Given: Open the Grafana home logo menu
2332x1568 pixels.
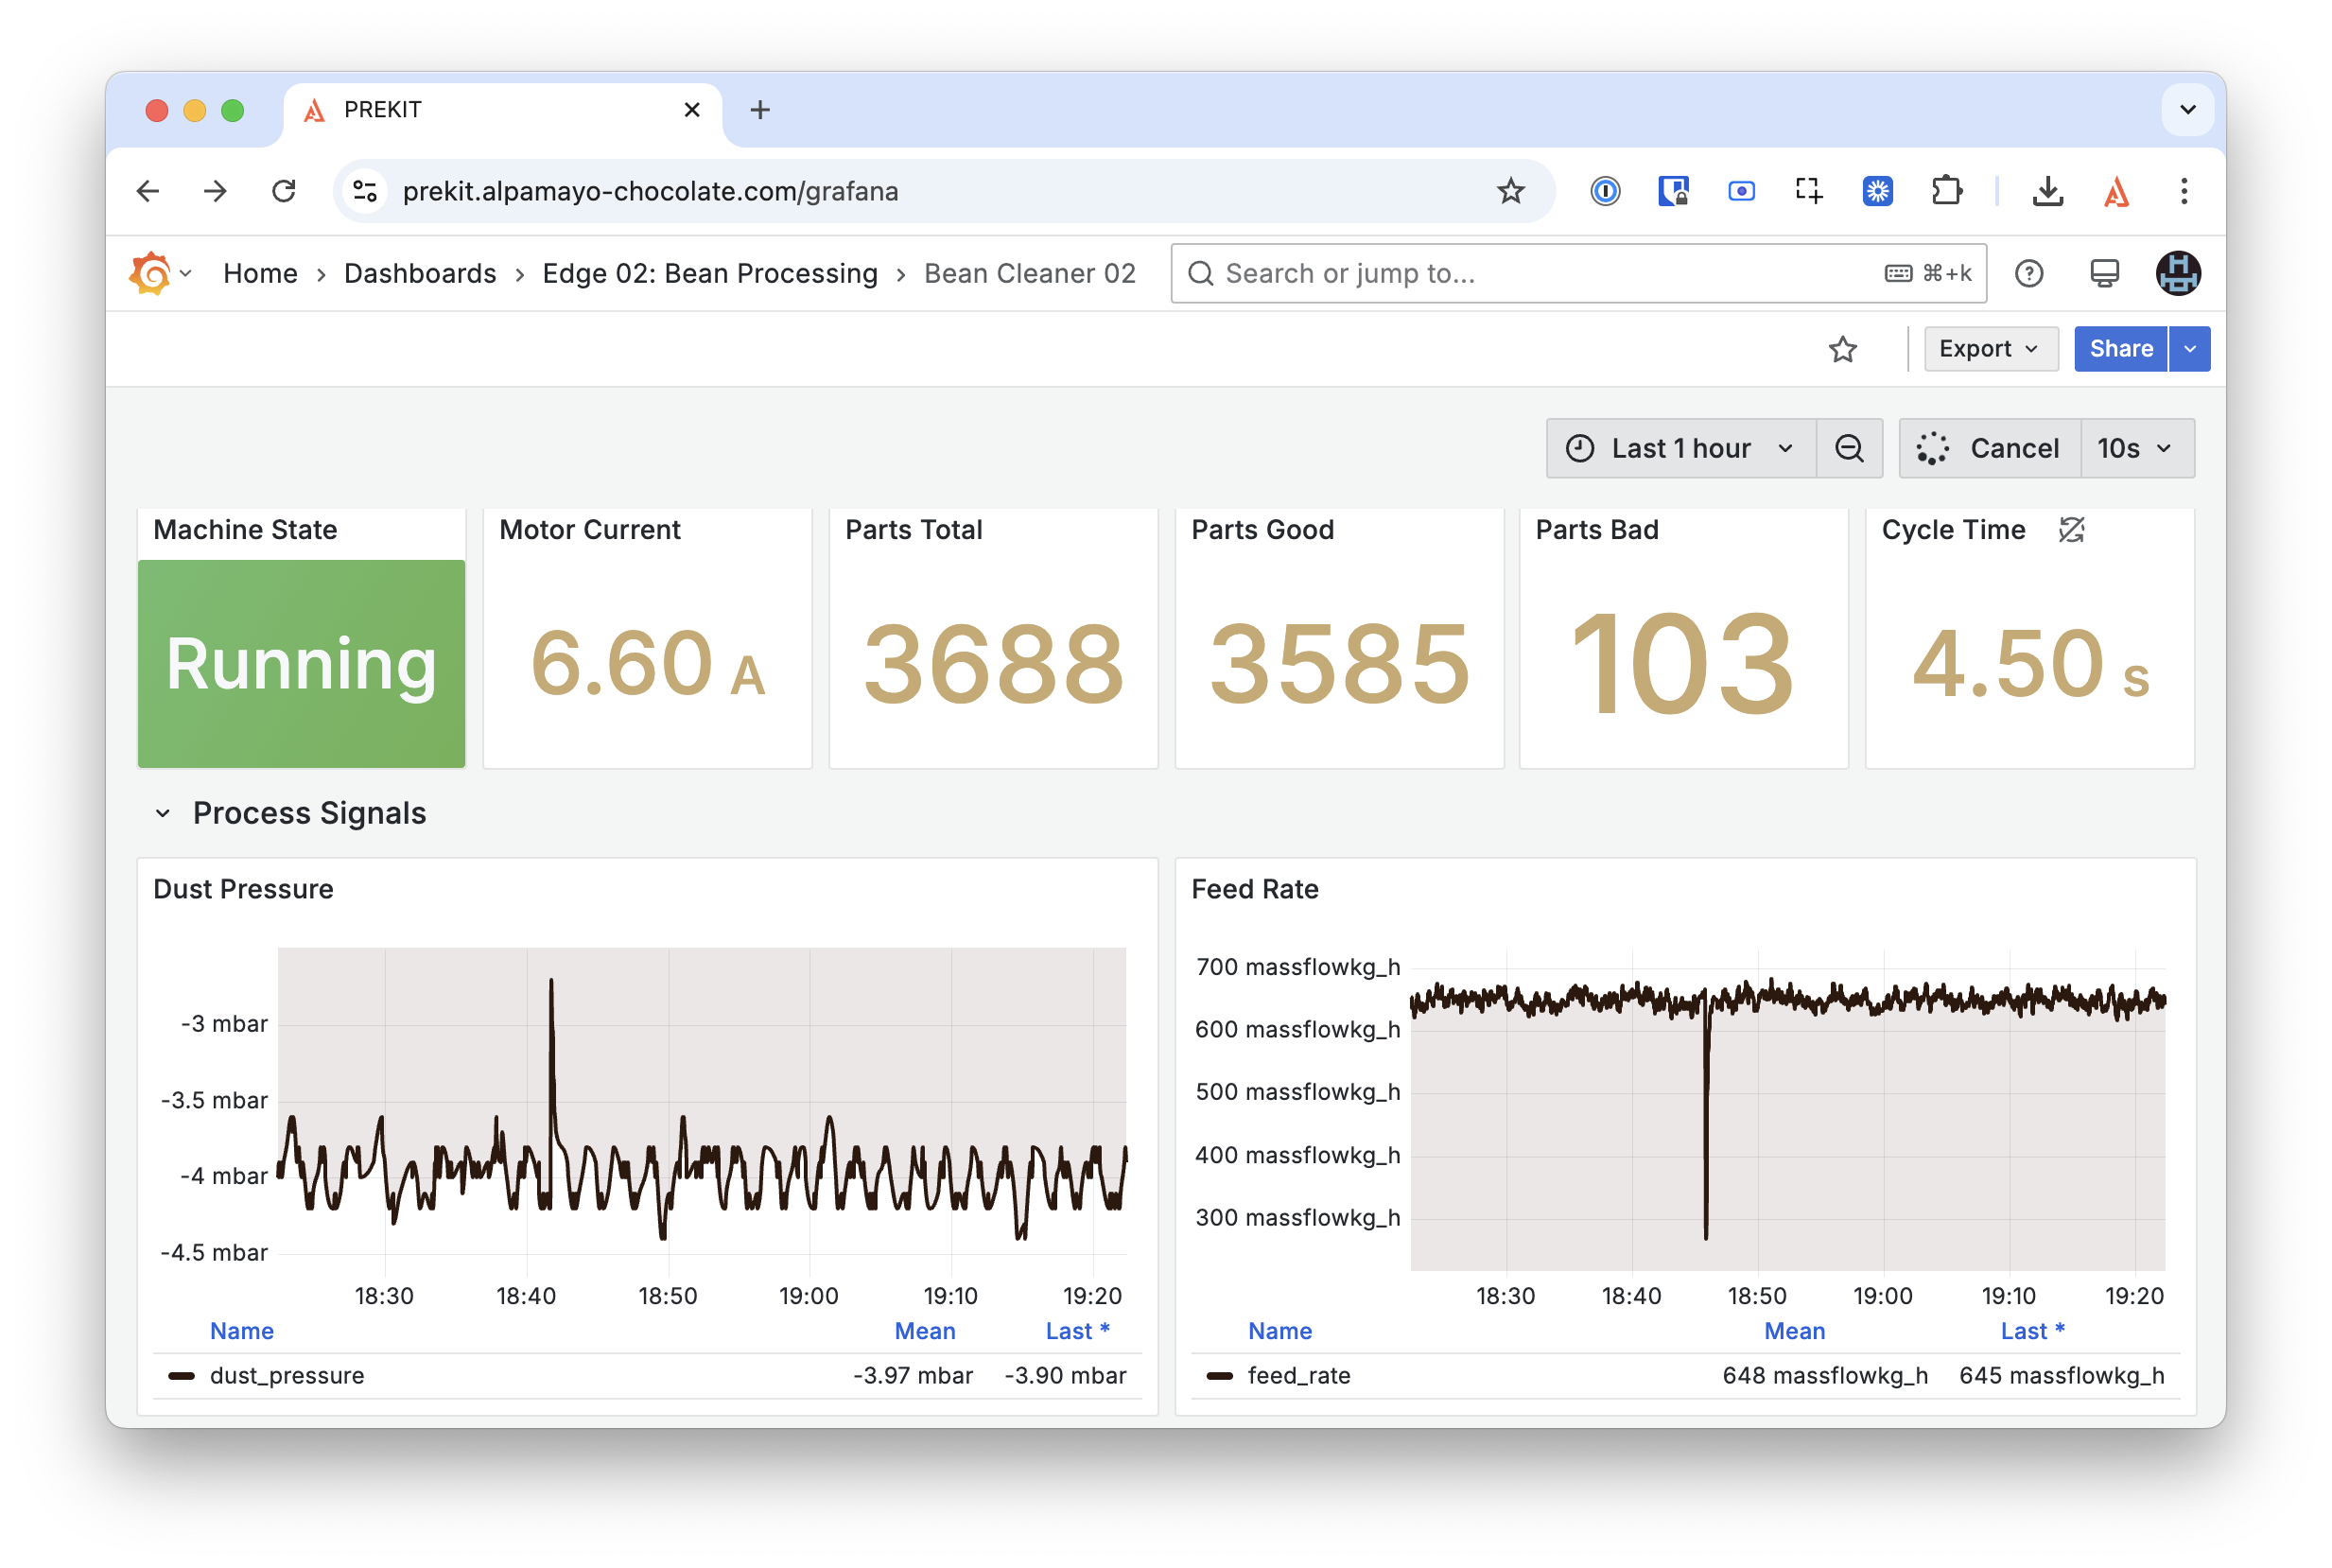Looking at the screenshot, I should click(x=152, y=273).
